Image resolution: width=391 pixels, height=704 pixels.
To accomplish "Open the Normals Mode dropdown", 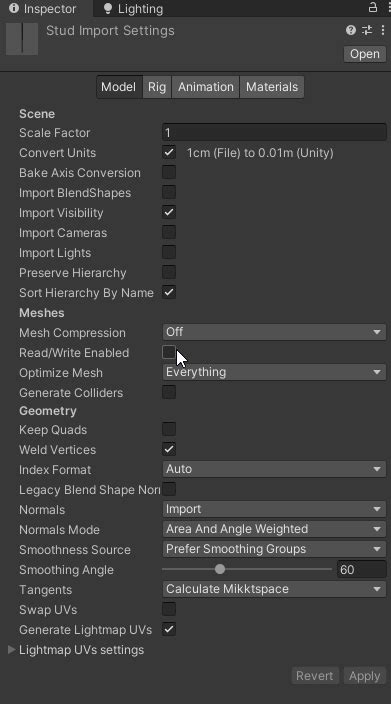I will click(x=274, y=529).
